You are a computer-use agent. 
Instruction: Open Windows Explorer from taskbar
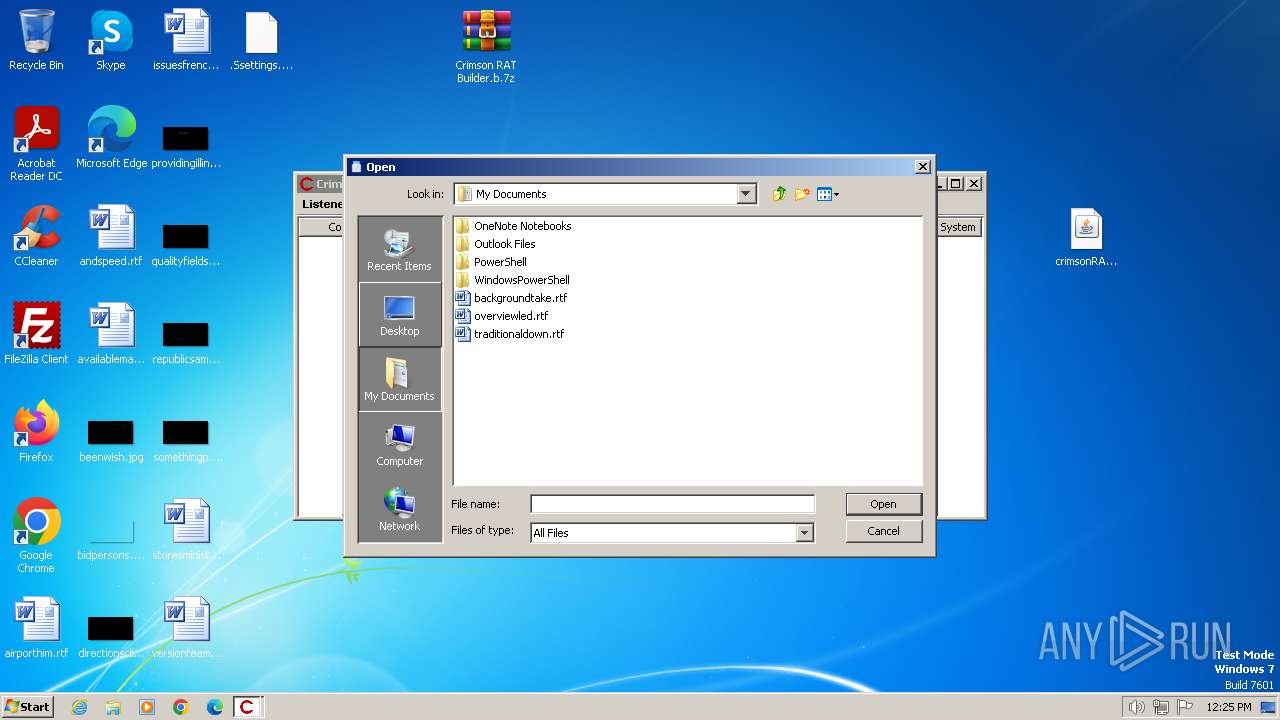pos(113,707)
